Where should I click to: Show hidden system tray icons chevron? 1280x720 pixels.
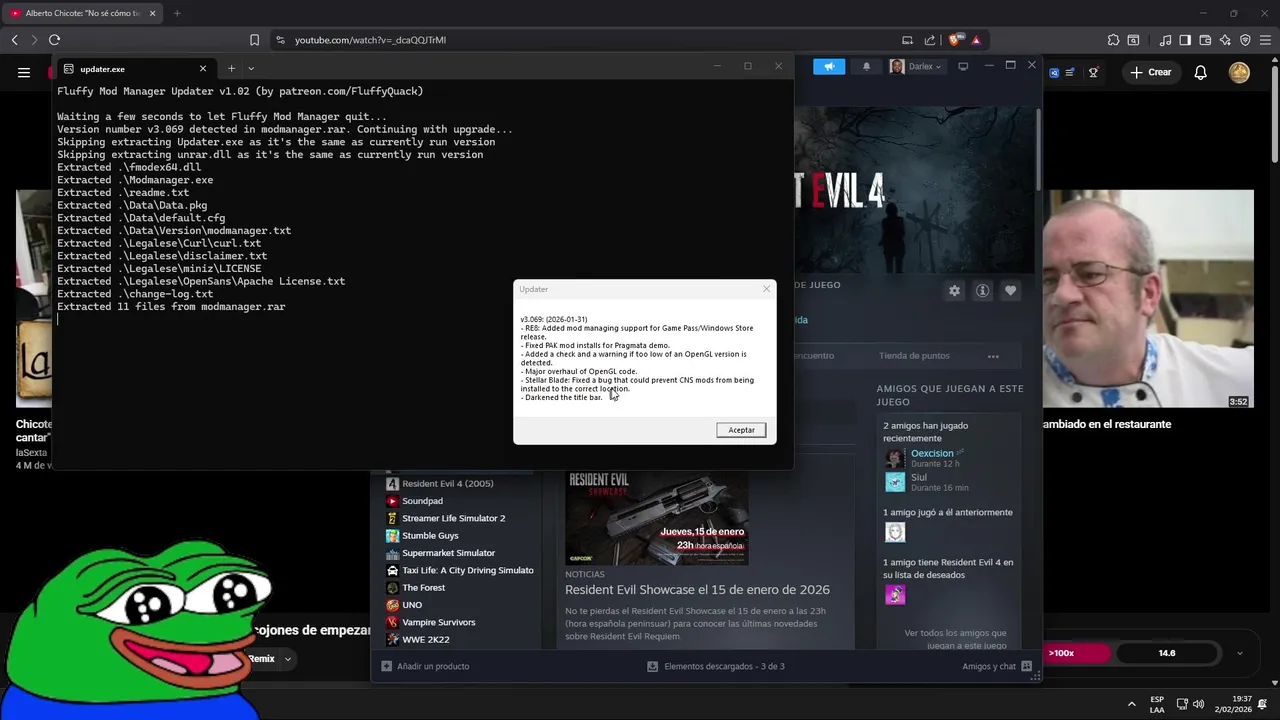tap(1132, 704)
